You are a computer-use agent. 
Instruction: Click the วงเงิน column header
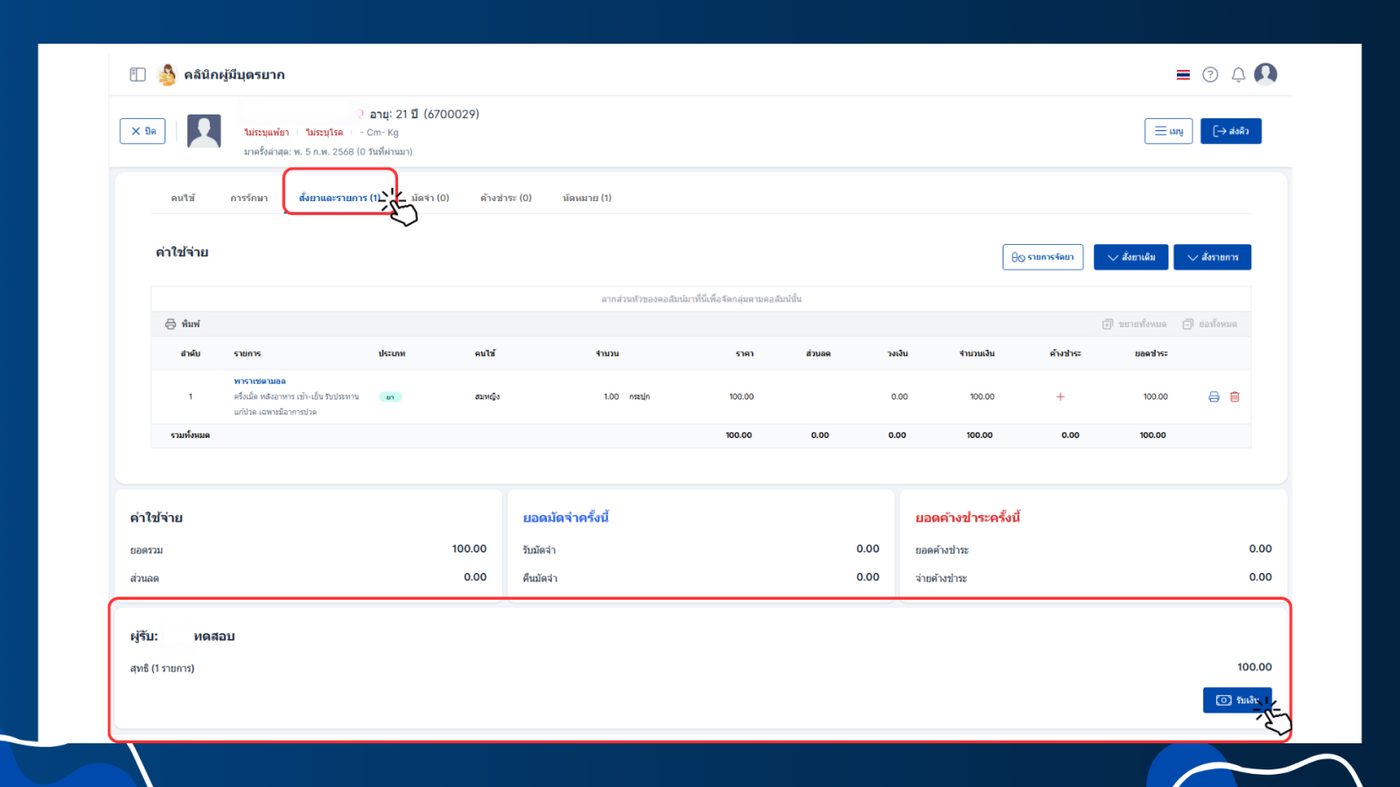coord(897,354)
